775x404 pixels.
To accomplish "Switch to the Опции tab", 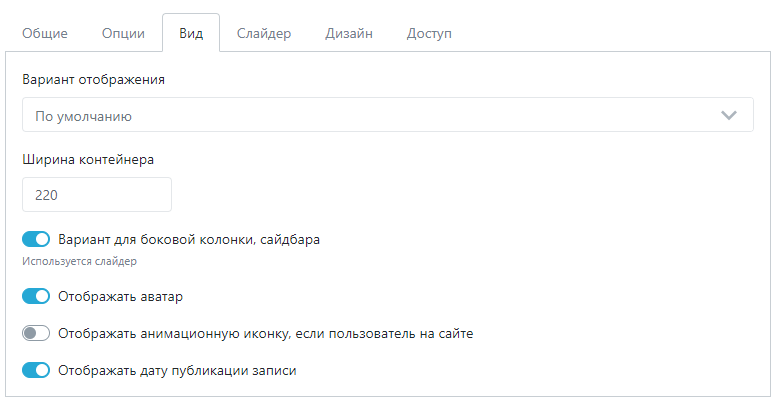I will [123, 33].
